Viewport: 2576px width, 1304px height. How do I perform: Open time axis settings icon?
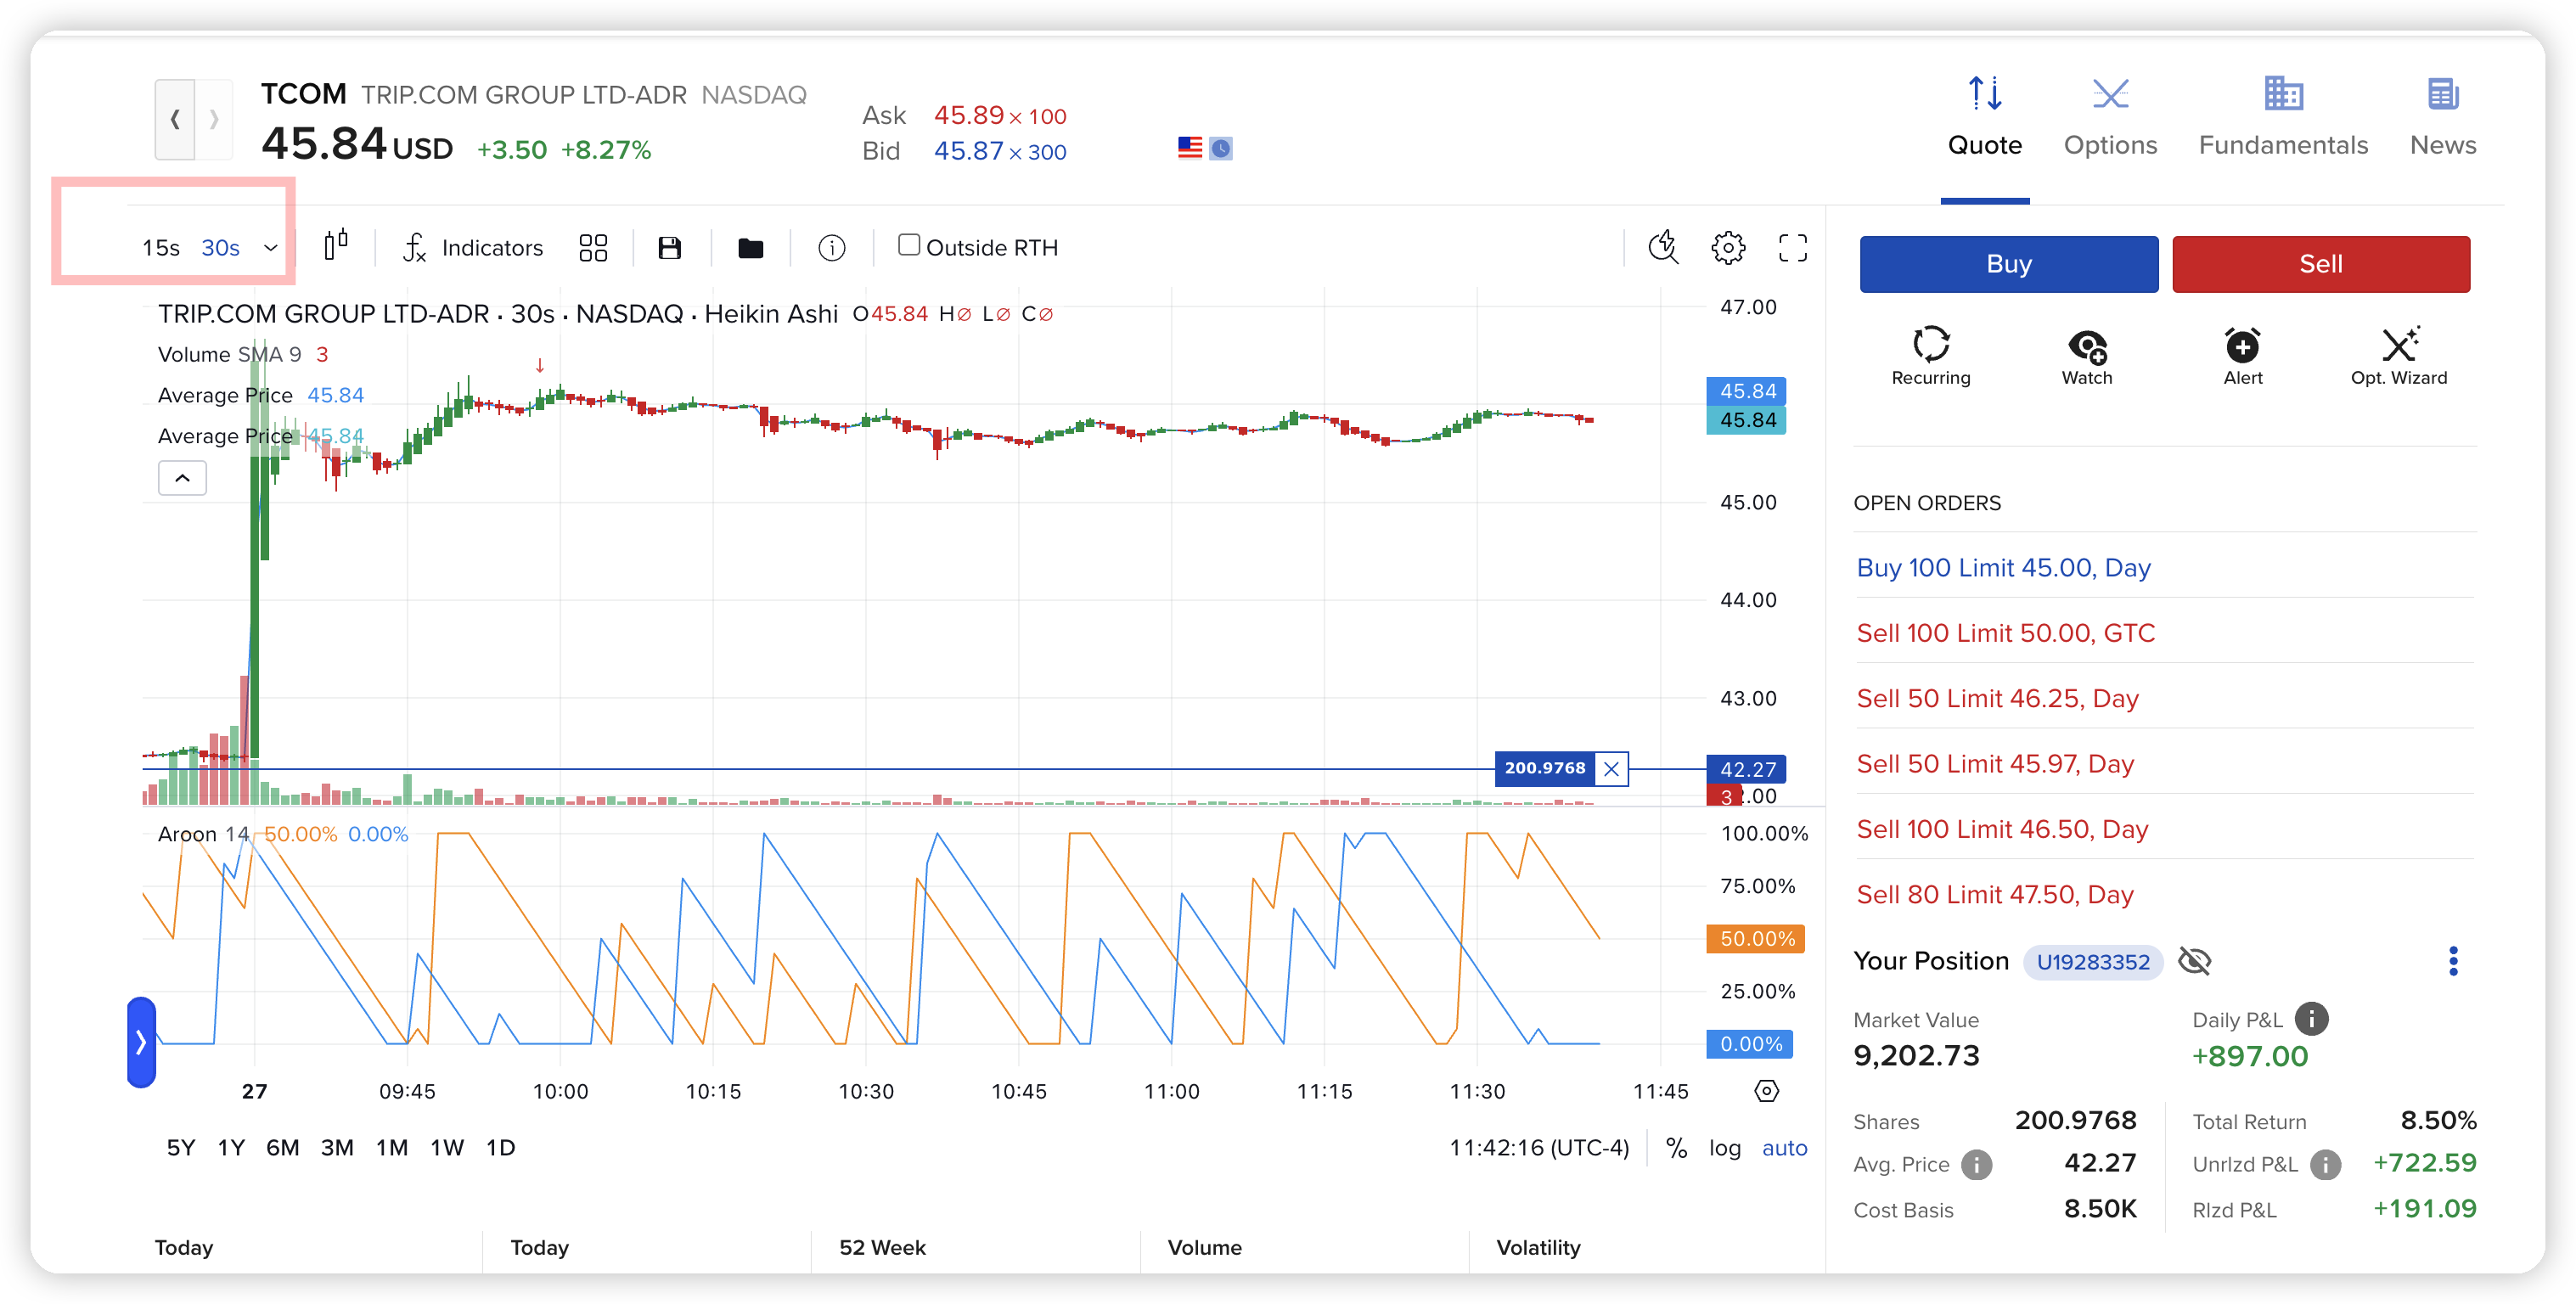tap(1766, 1091)
